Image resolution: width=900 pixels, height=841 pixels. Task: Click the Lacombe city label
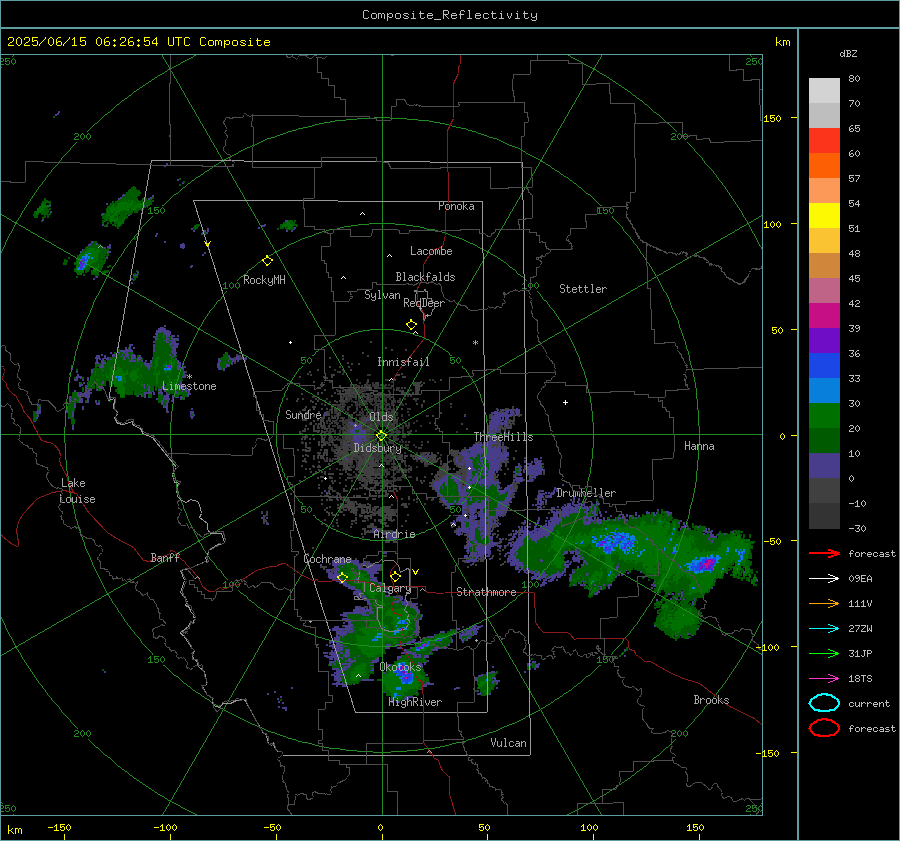(431, 251)
